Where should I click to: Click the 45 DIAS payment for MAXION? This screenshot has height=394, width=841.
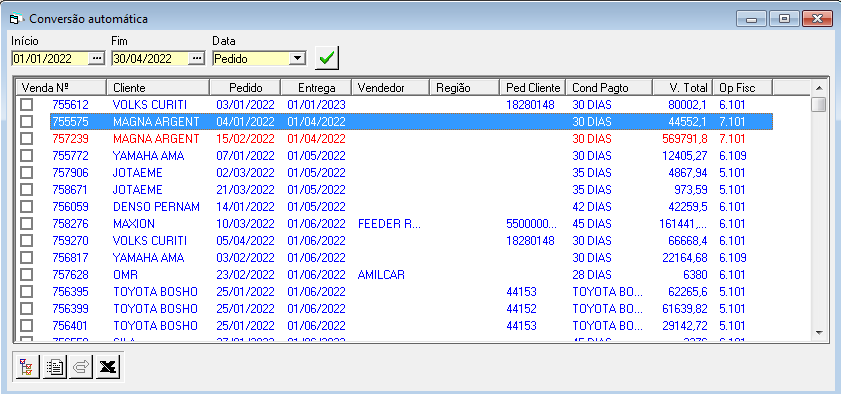tap(592, 224)
